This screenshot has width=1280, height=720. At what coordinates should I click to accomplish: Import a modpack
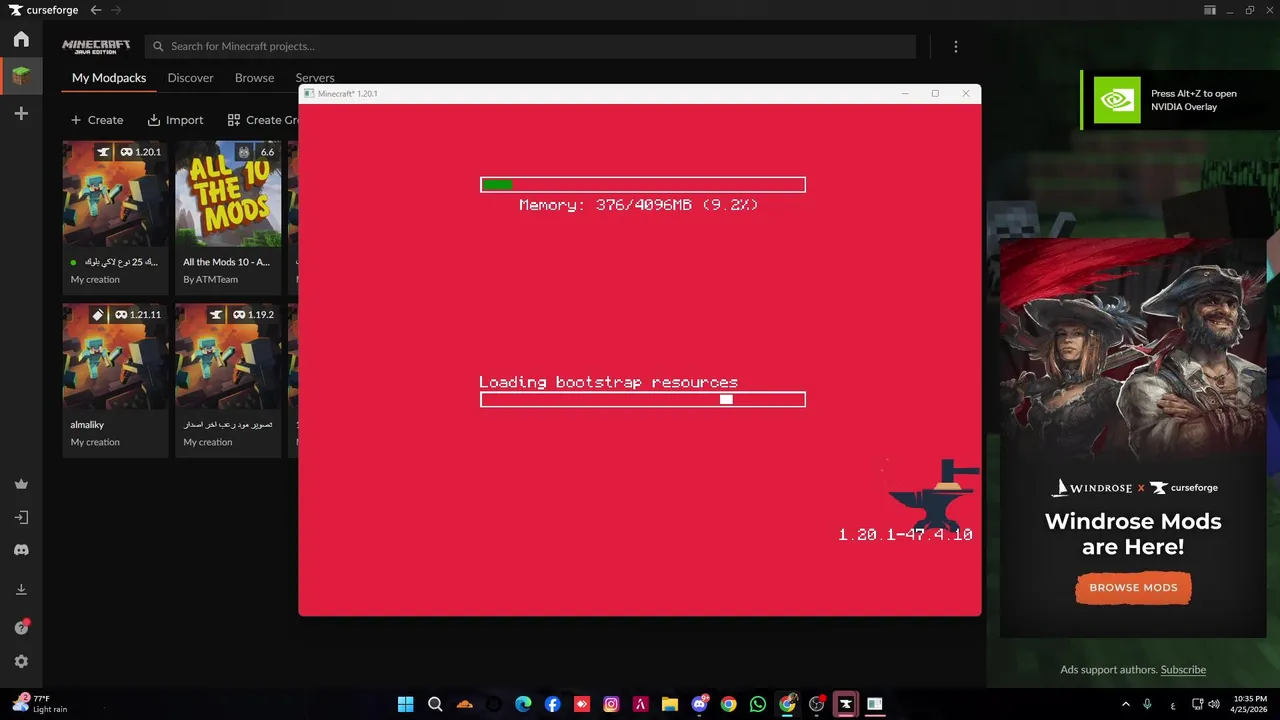point(175,120)
